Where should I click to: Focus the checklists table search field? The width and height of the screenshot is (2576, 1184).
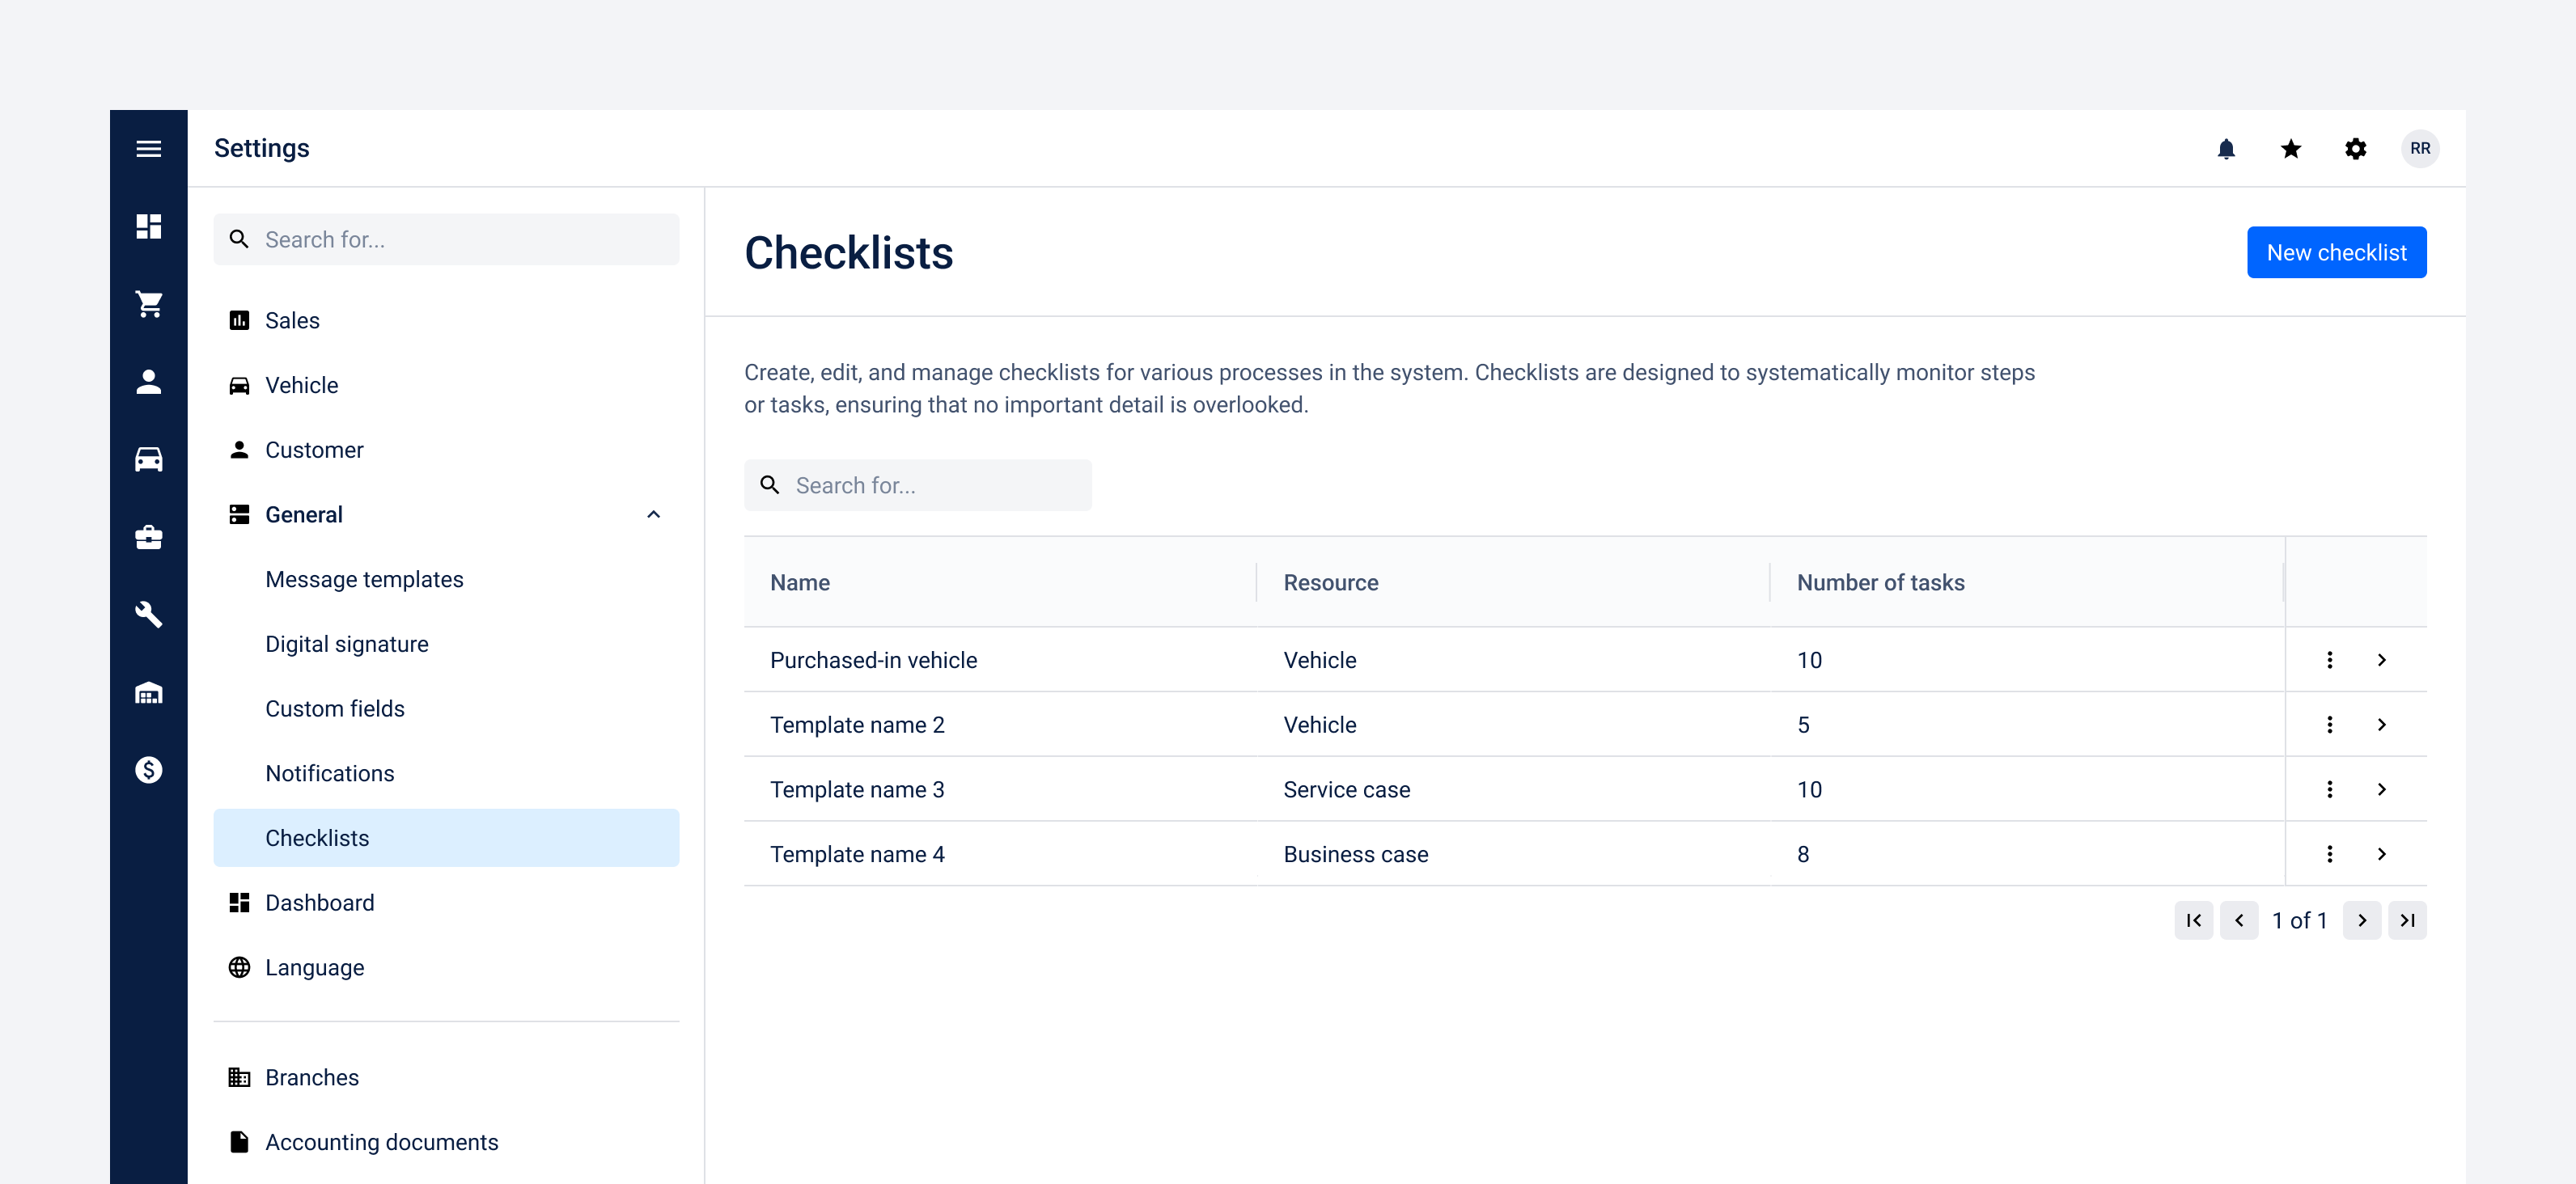[917, 485]
